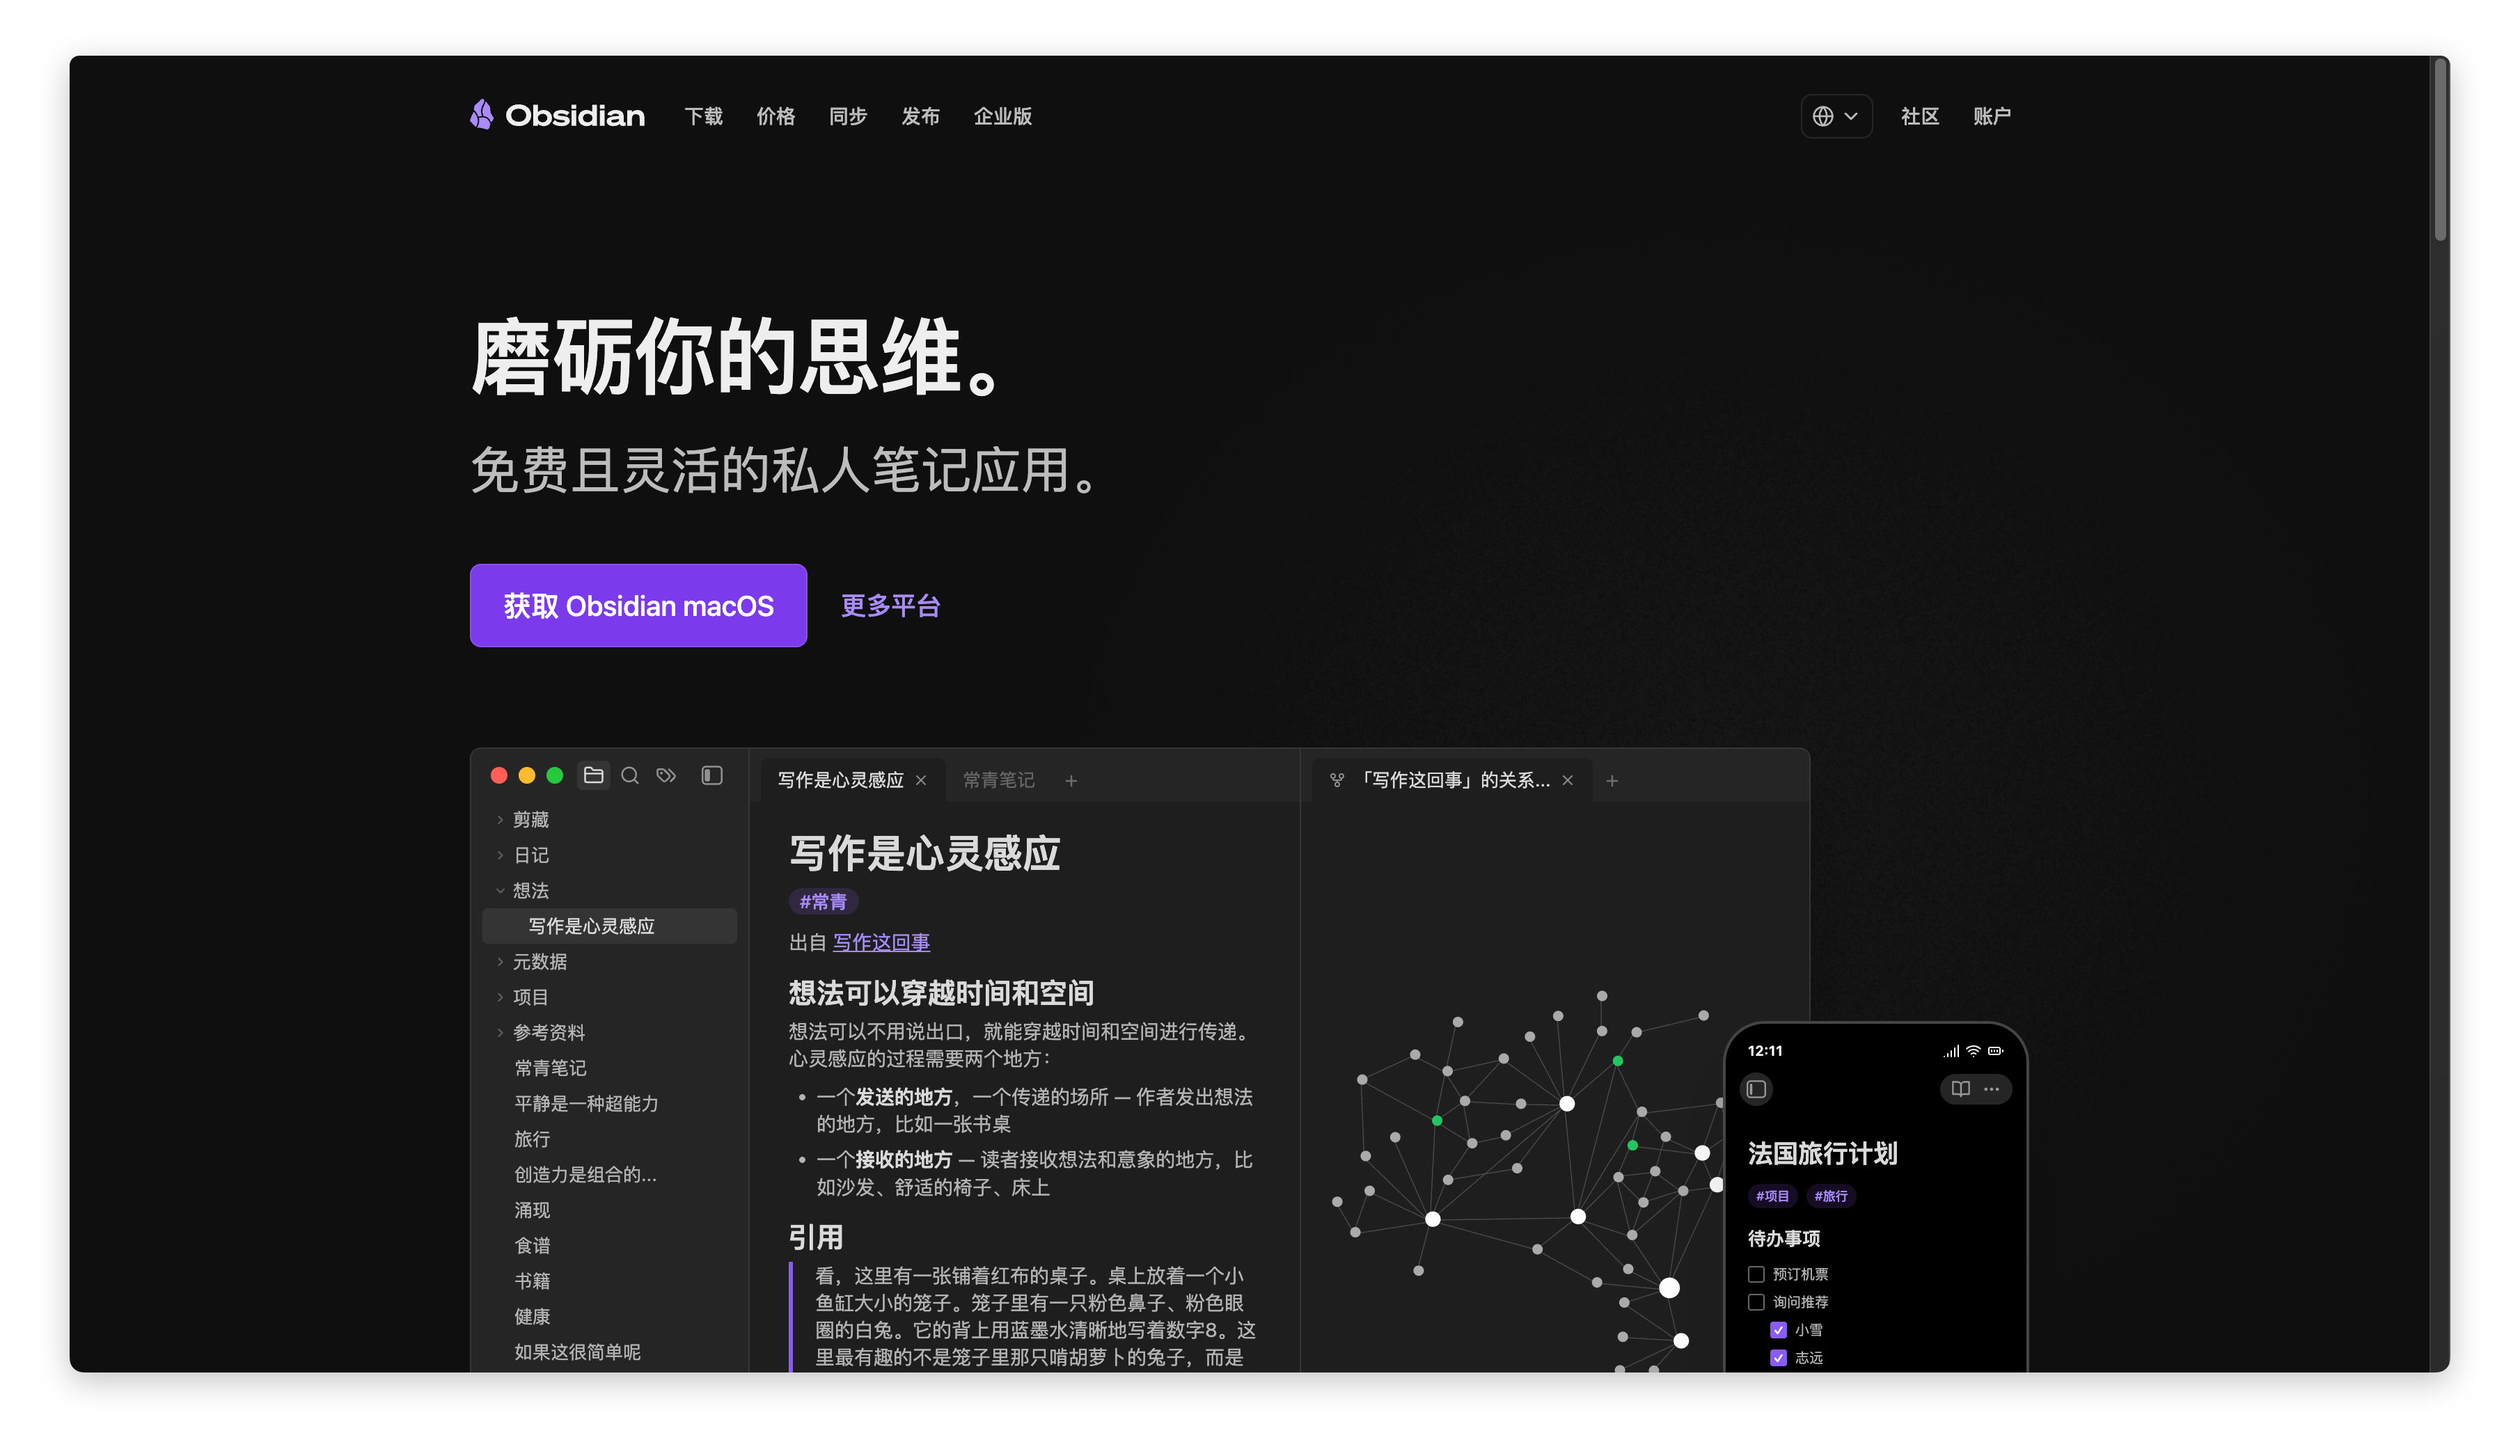
Task: Click the tags icon in app toolbar
Action: tap(666, 775)
